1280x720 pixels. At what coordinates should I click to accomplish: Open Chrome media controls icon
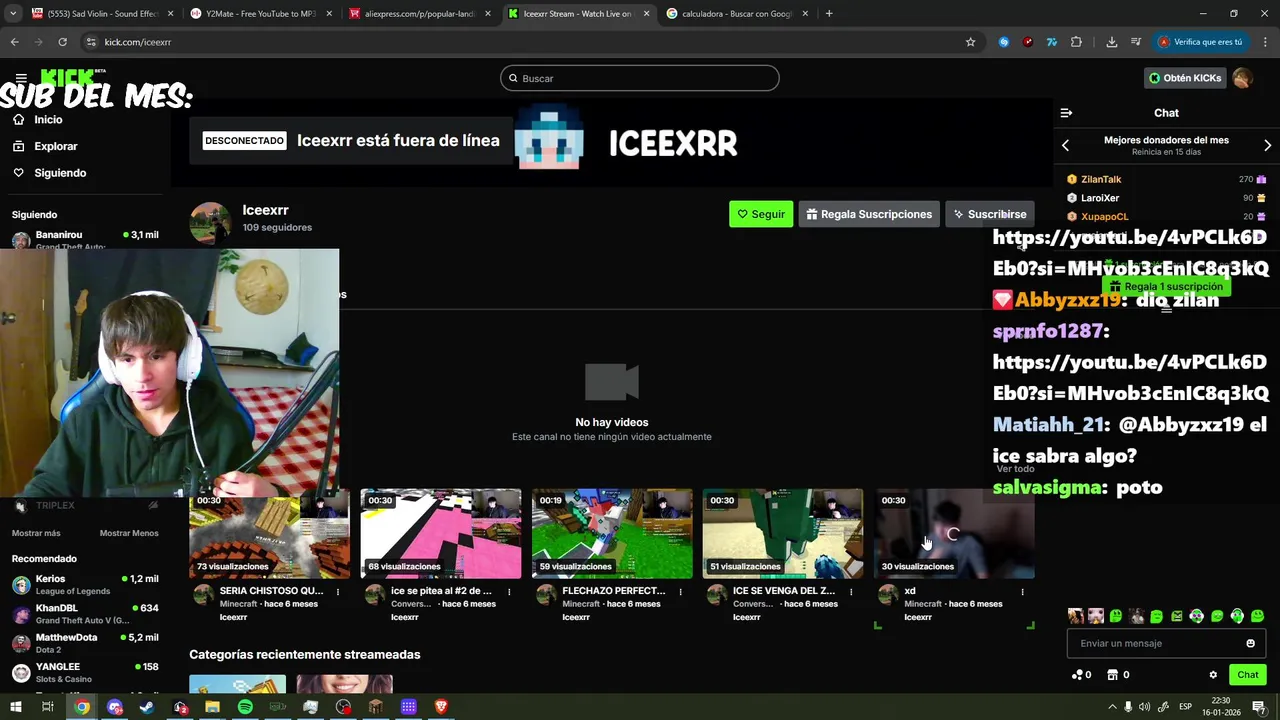[1136, 42]
